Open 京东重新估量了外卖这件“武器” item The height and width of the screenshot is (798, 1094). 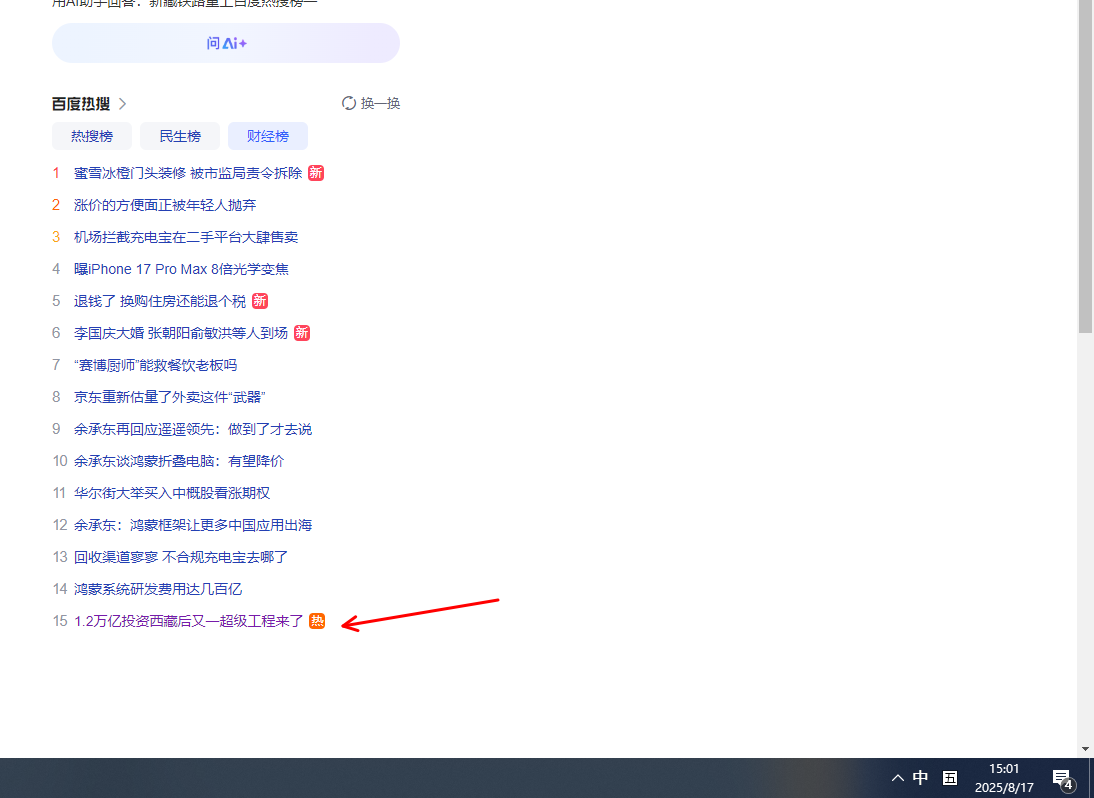[169, 398]
